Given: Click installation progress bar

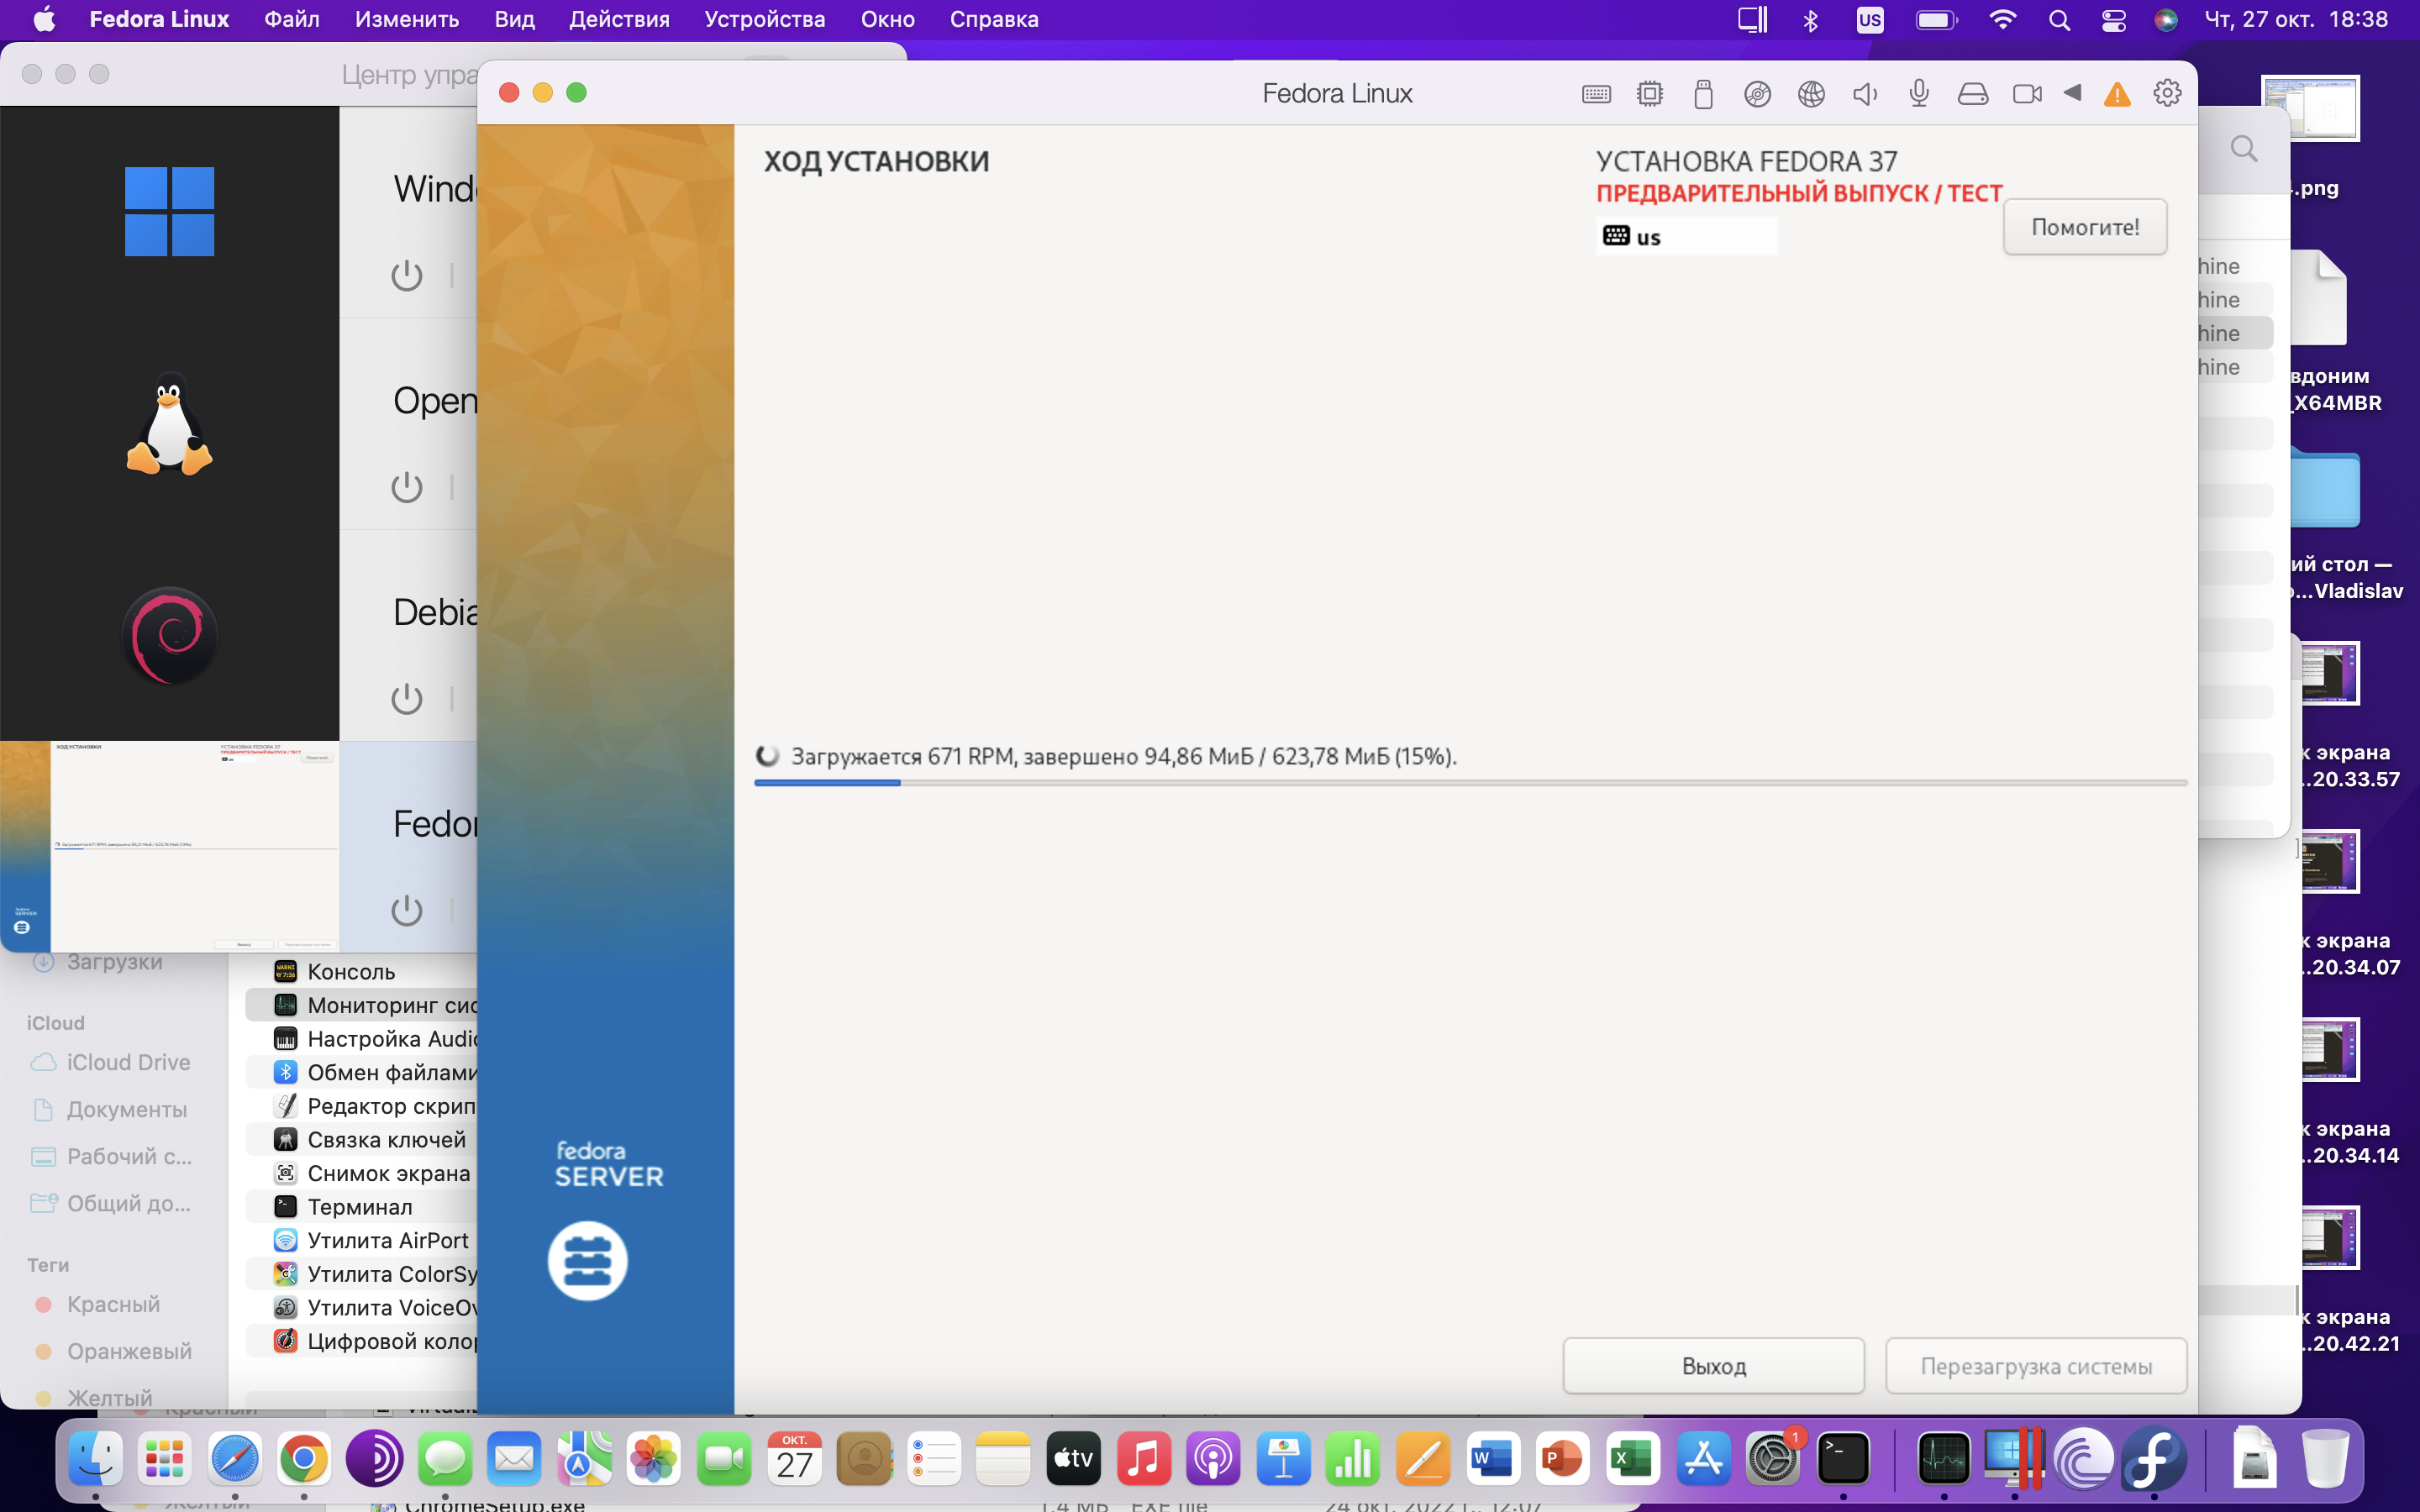Looking at the screenshot, I should click(x=1470, y=783).
